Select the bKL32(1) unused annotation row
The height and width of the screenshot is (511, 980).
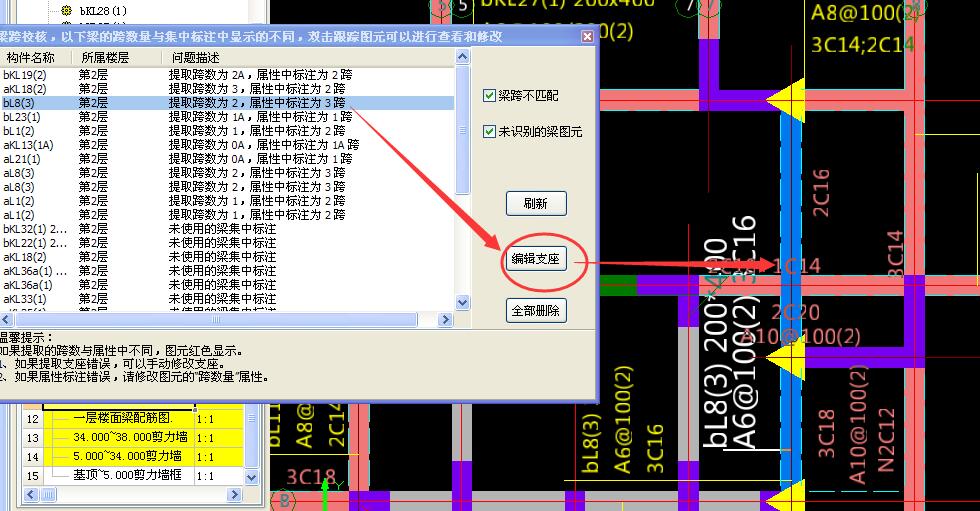228,229
